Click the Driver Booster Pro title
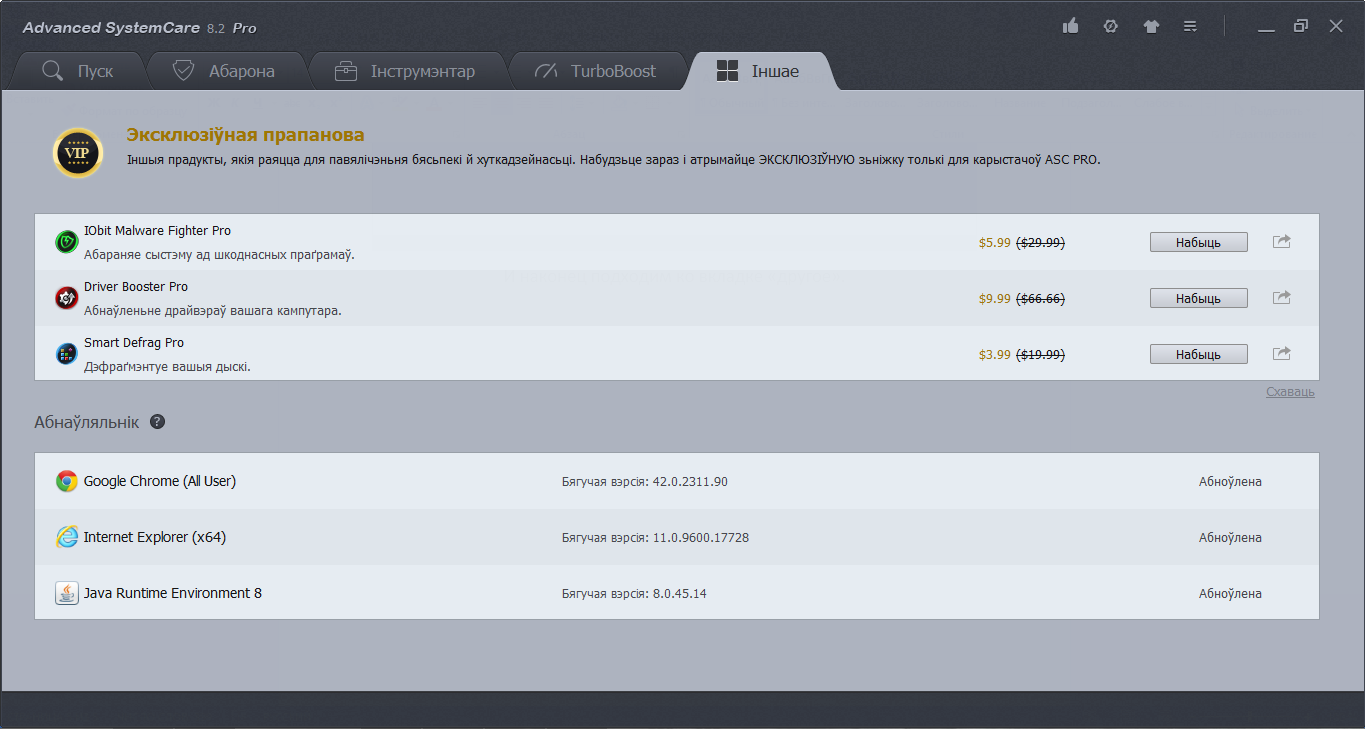Screen dimensions: 1365x729 136,287
